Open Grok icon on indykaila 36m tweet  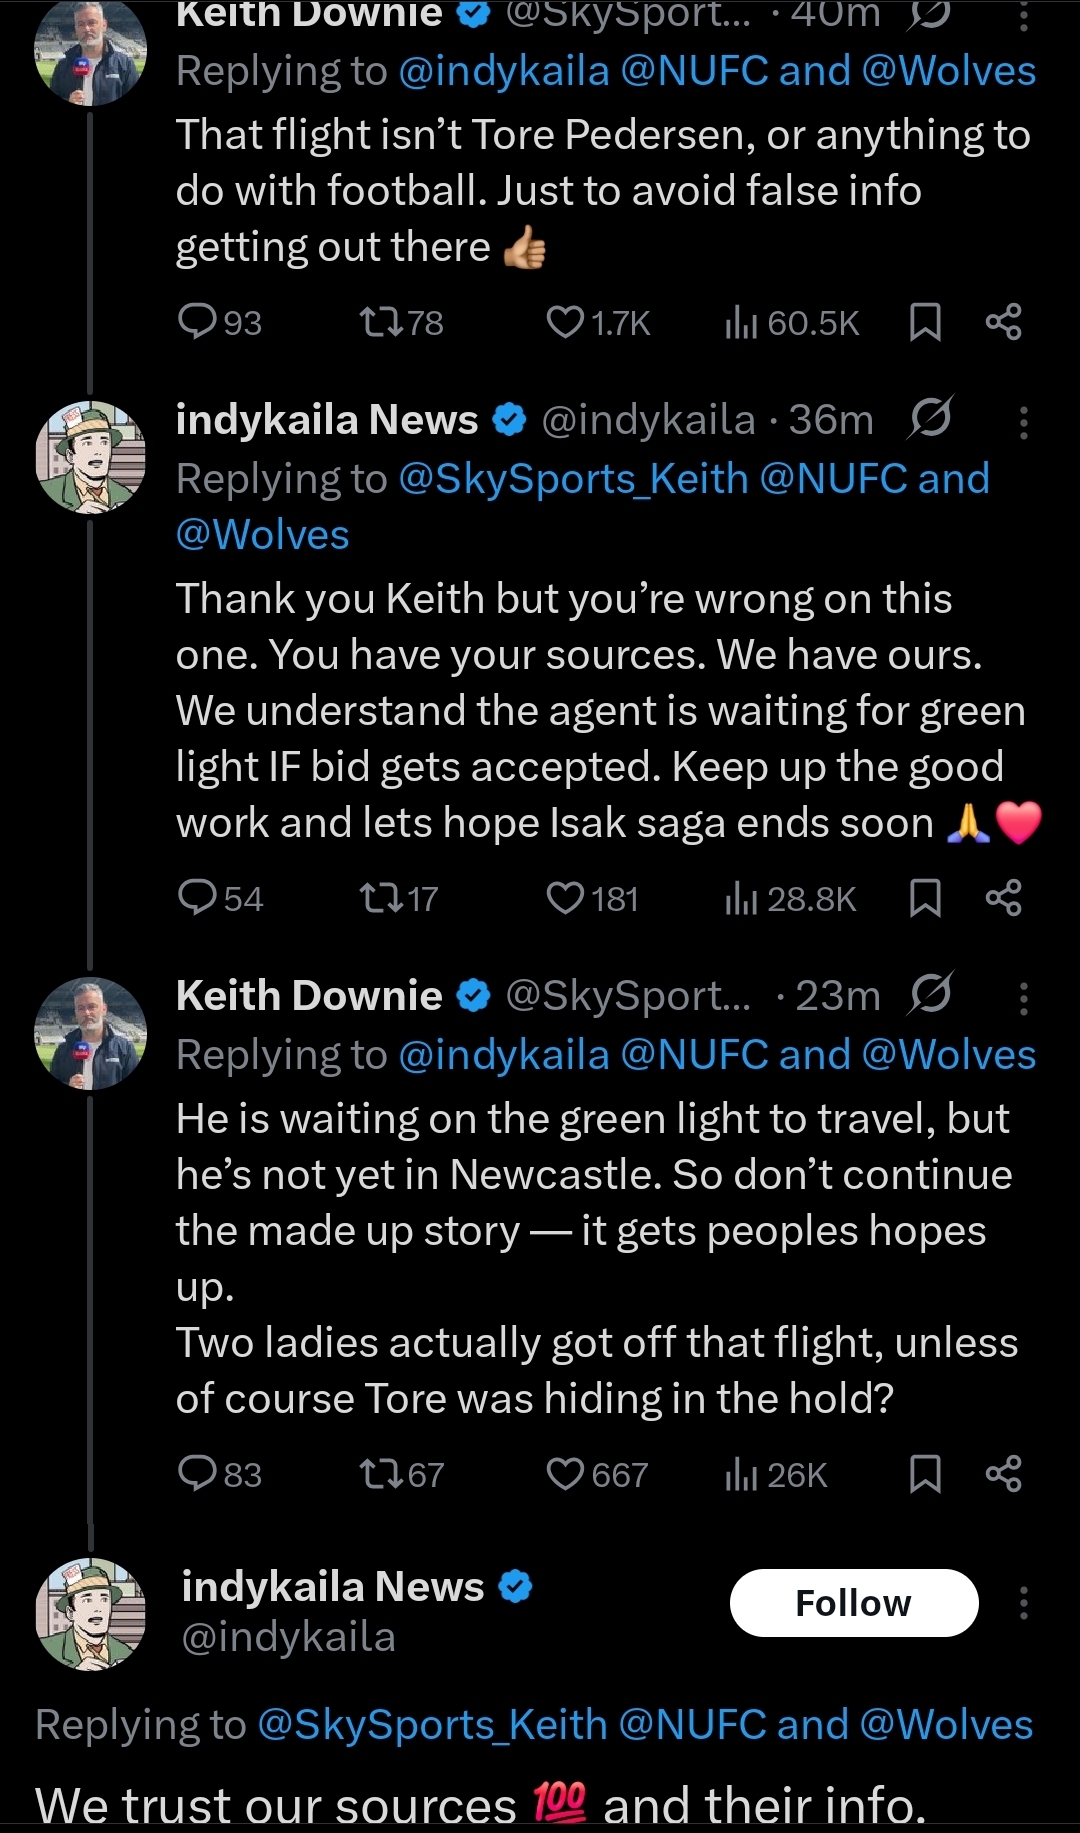coord(930,418)
